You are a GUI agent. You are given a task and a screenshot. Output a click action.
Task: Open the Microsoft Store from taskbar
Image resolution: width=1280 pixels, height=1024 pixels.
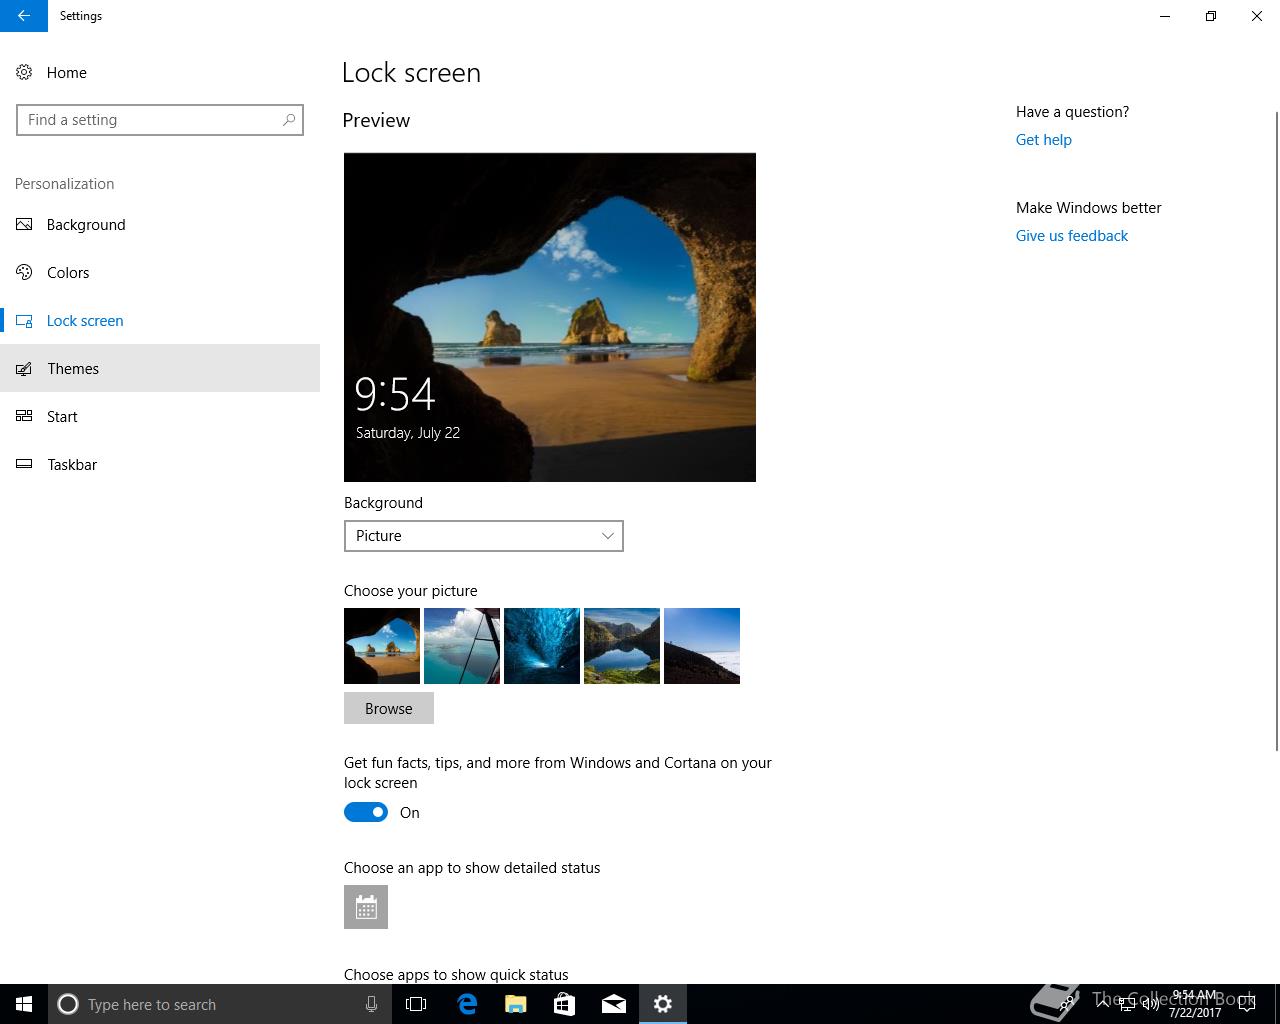[565, 1004]
